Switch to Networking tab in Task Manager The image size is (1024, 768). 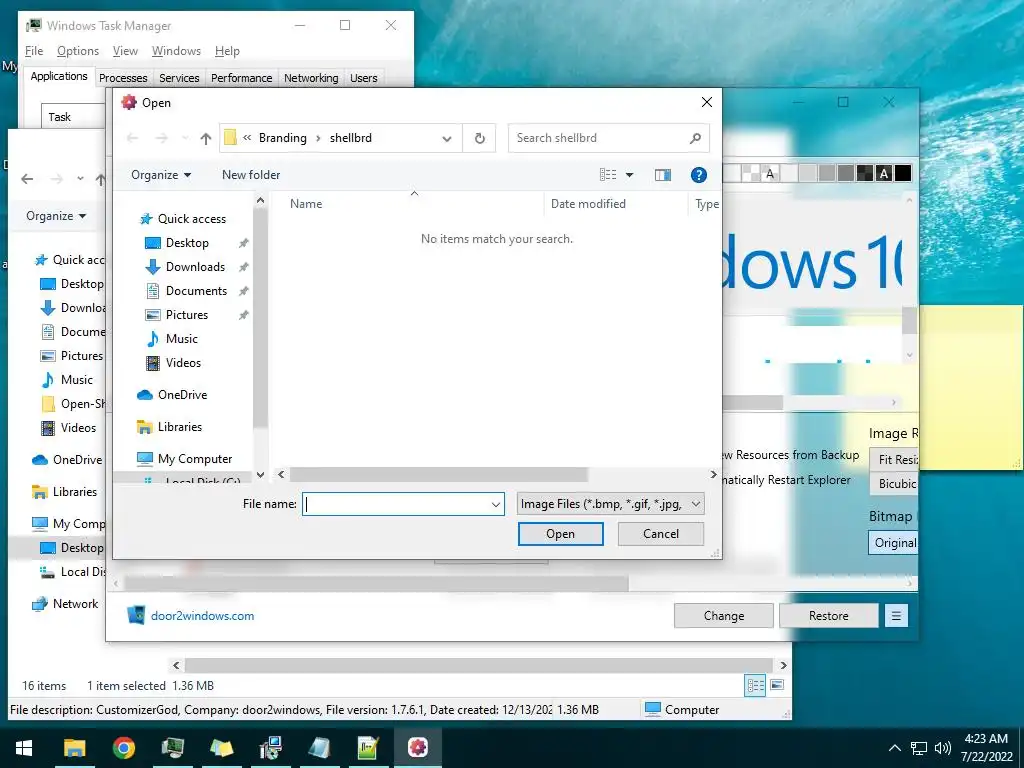[311, 78]
